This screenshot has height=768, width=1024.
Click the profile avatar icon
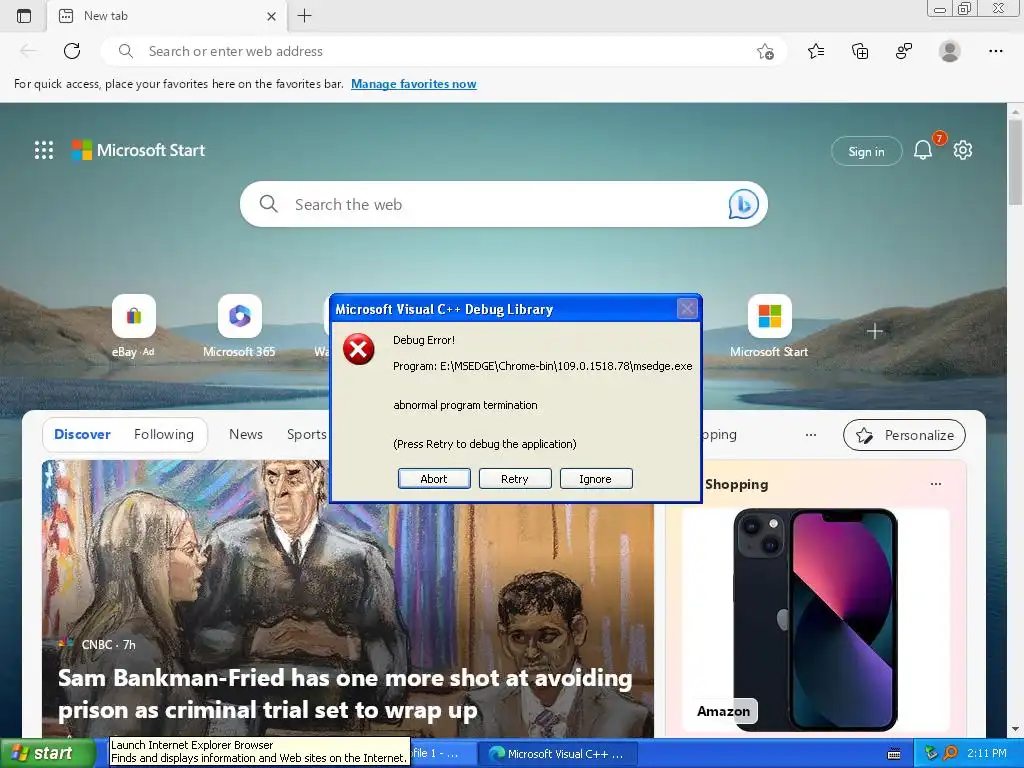point(950,51)
